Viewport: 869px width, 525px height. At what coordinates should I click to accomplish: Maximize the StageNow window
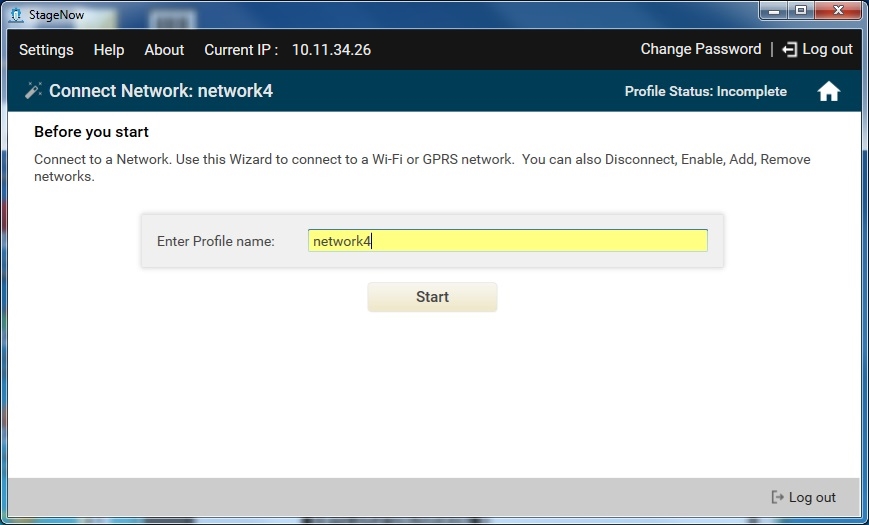[x=802, y=11]
